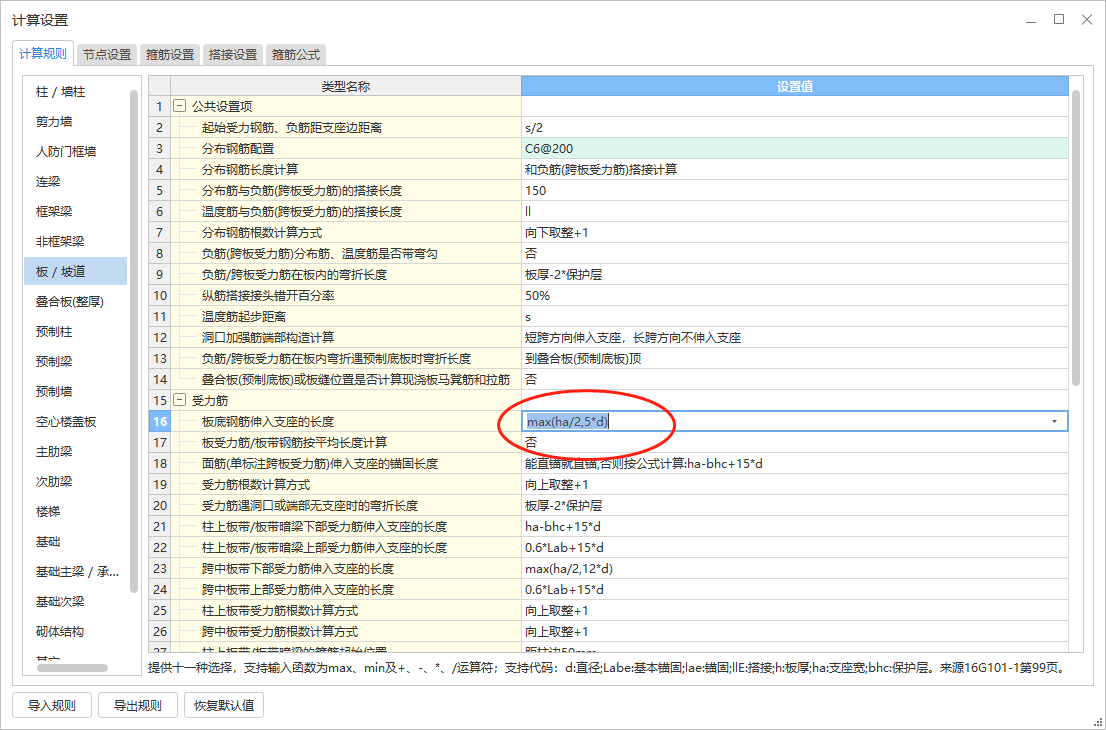Viewport: 1106px width, 730px height.
Task: Click the 150 value in row 5
Action: (795, 190)
